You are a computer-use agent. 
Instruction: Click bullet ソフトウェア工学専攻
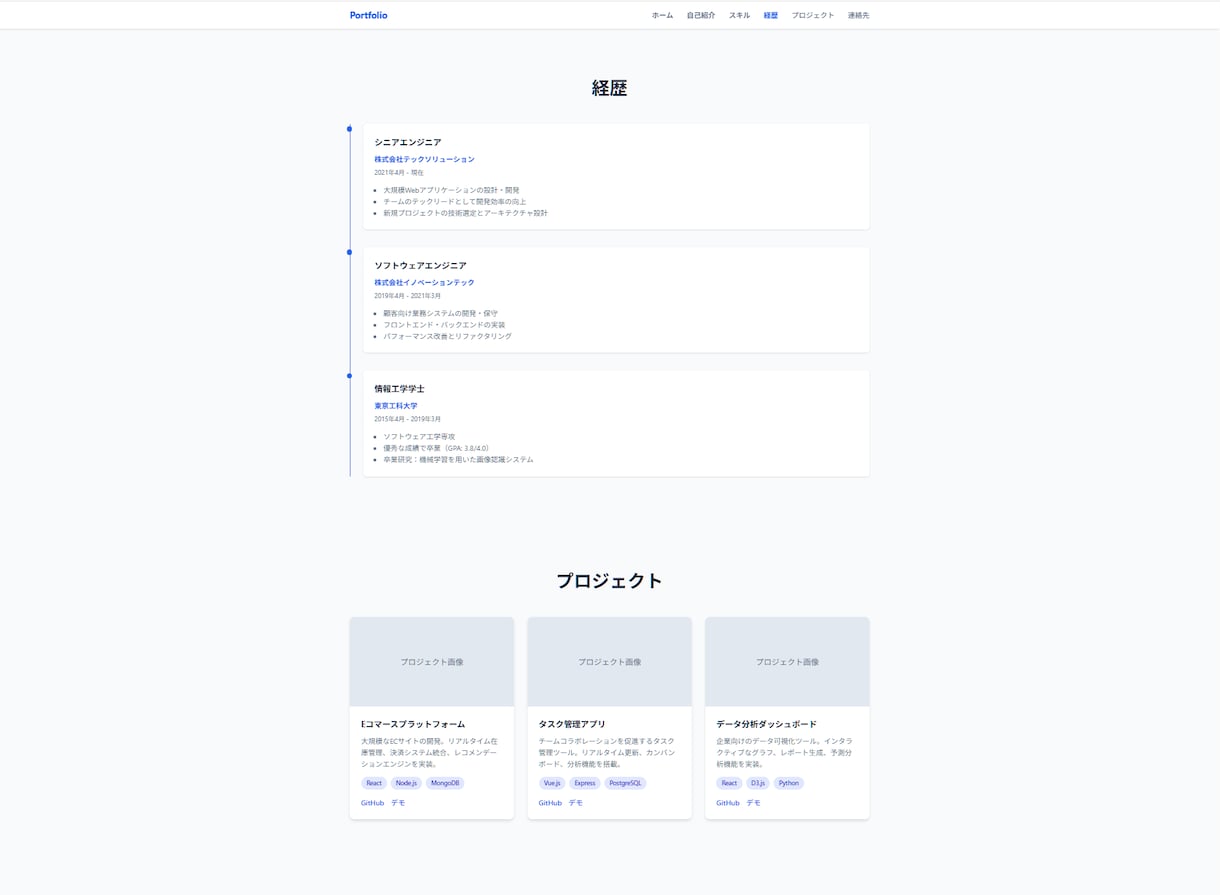pos(419,437)
